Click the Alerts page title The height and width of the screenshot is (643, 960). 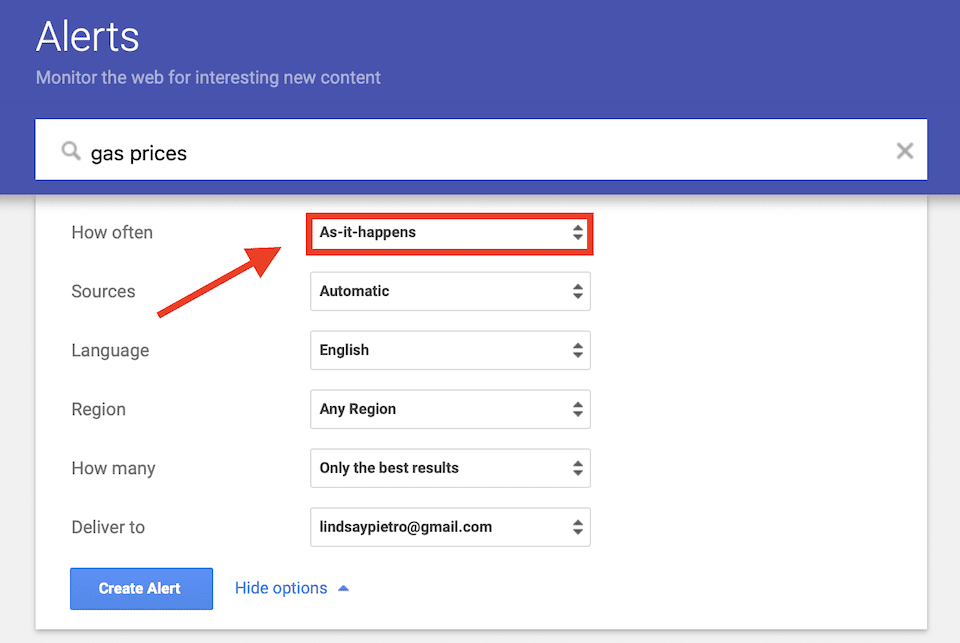pyautogui.click(x=88, y=37)
